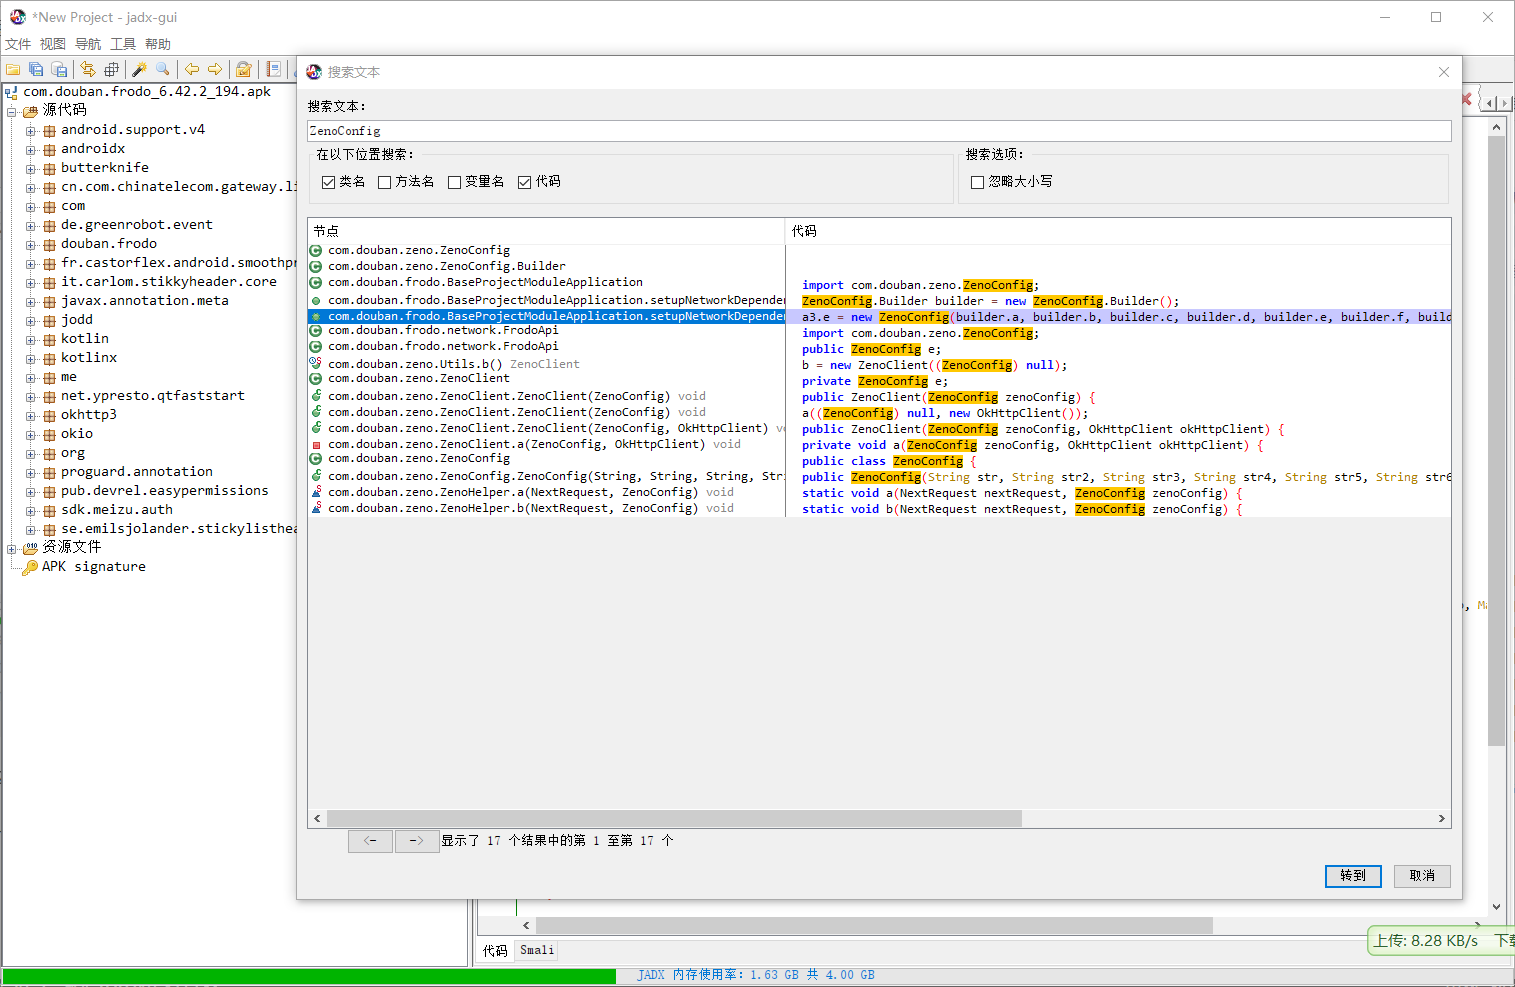The height and width of the screenshot is (987, 1515).
Task: Toggle the 代码 search checkbox
Action: coord(524,182)
